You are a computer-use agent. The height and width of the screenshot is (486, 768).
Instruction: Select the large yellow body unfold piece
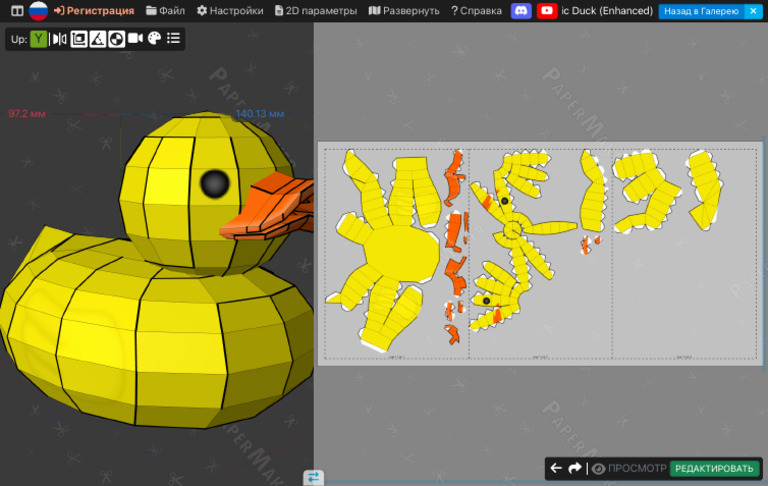click(x=402, y=254)
